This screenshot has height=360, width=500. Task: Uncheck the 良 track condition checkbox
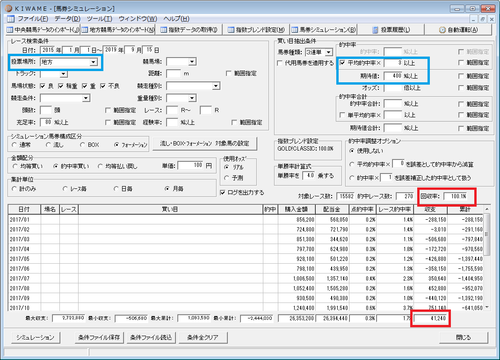[43, 86]
